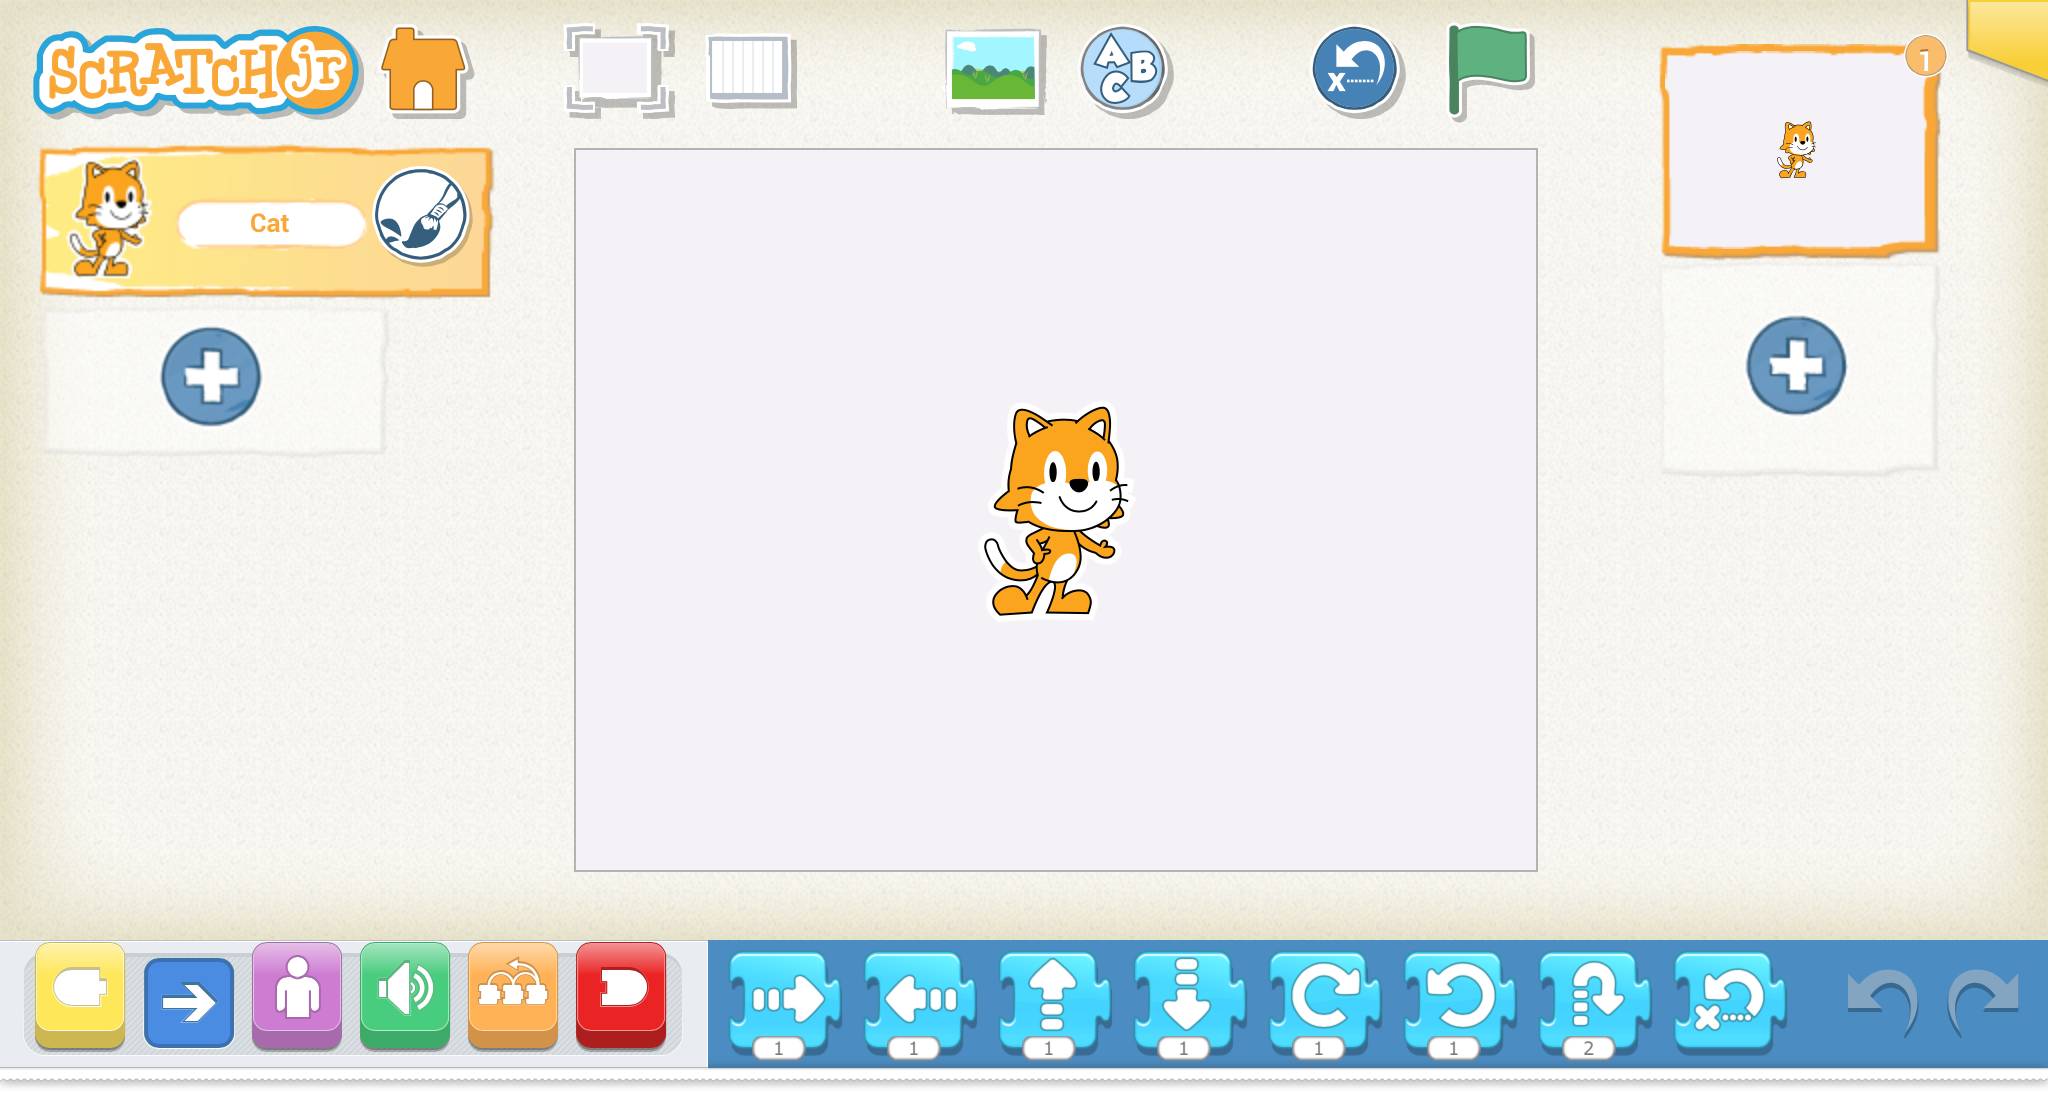This screenshot has width=2048, height=1095.
Task: Edit the Turn Right block number
Action: coord(1318,1048)
